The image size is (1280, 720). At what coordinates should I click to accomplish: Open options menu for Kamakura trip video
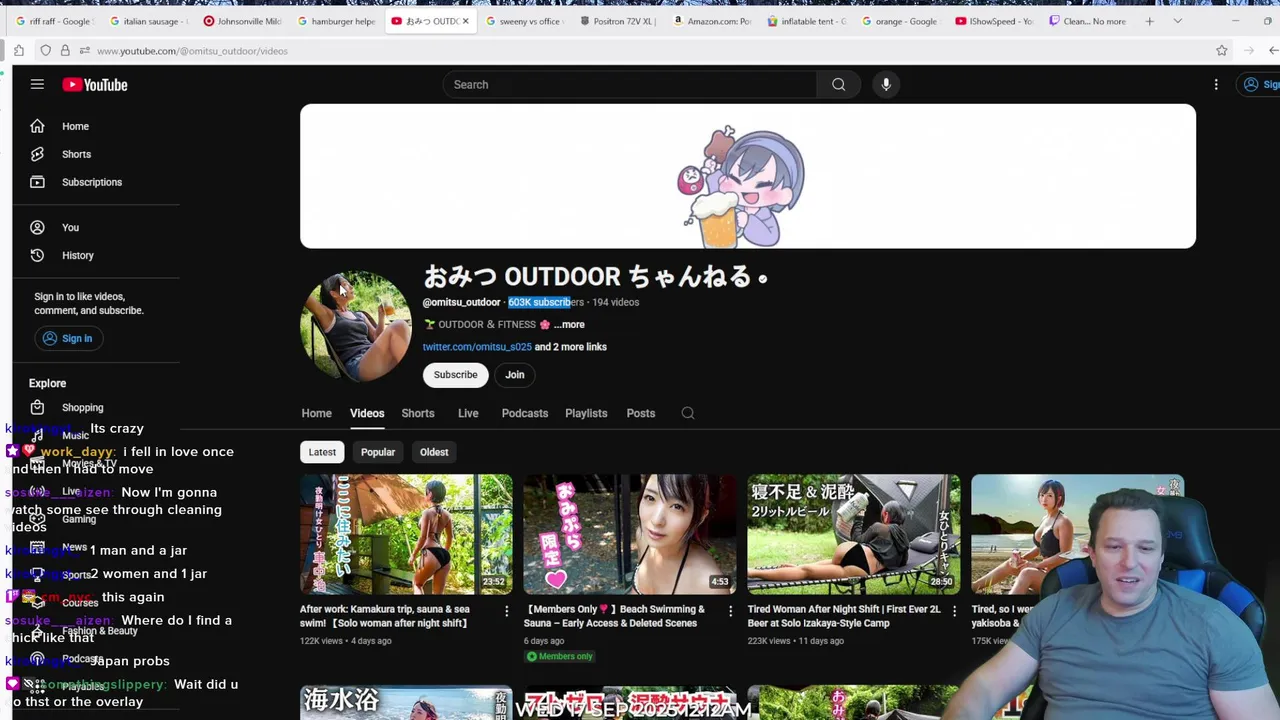pyautogui.click(x=506, y=611)
